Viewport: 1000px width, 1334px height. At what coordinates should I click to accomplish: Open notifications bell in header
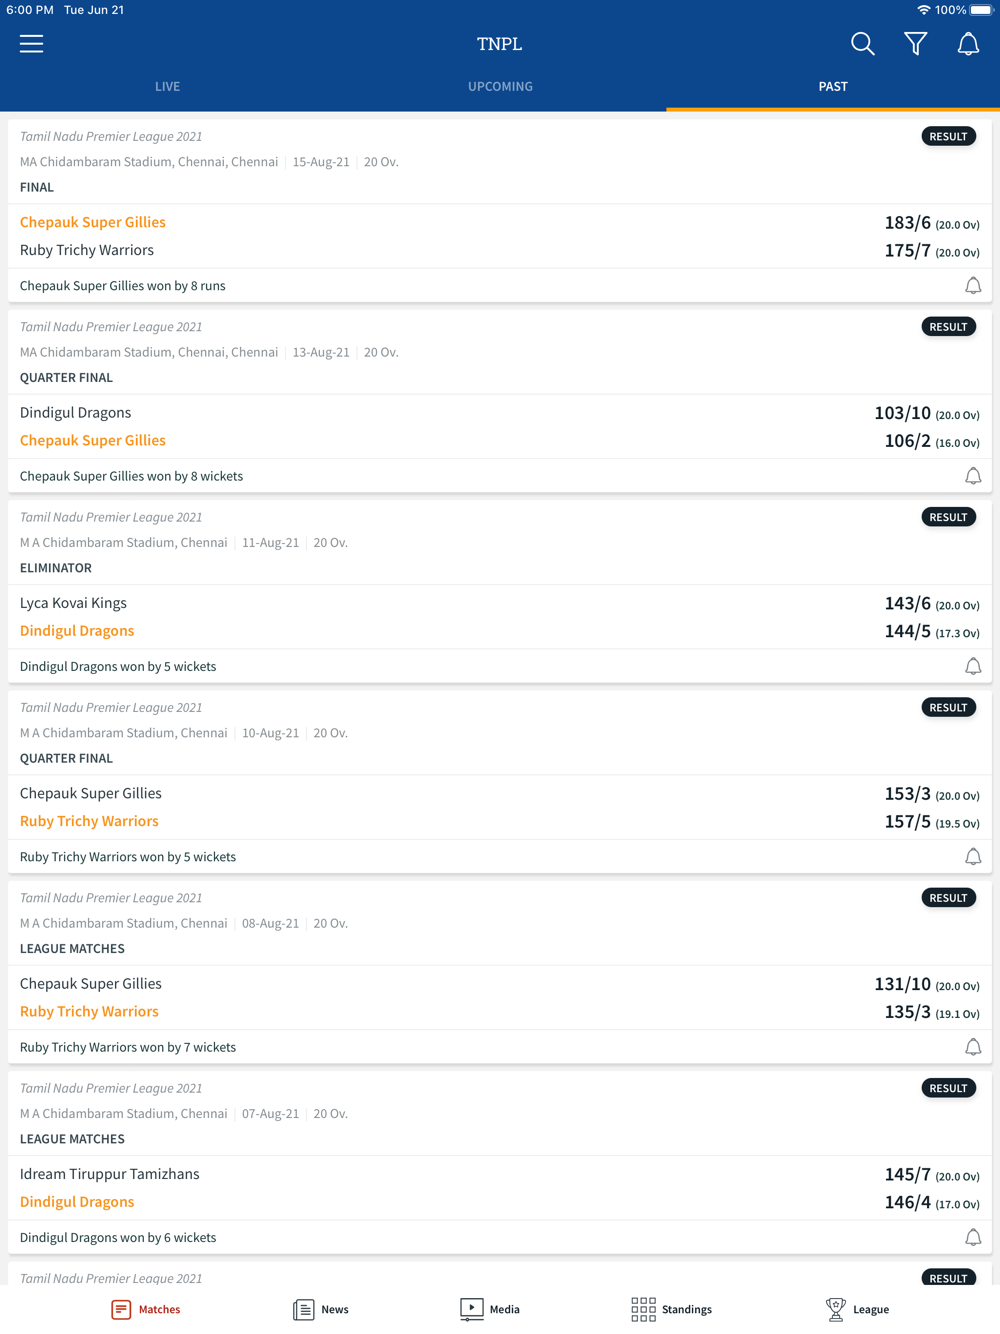[968, 44]
